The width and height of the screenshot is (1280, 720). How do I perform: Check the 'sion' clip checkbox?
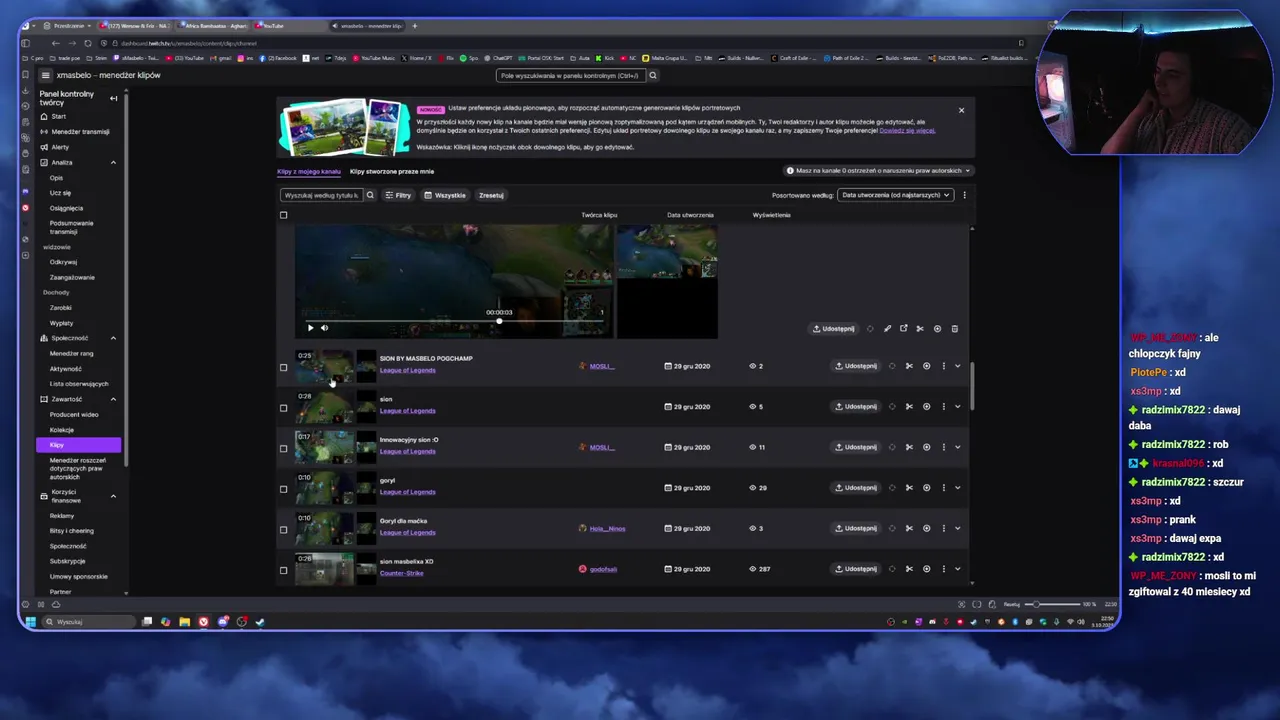283,408
